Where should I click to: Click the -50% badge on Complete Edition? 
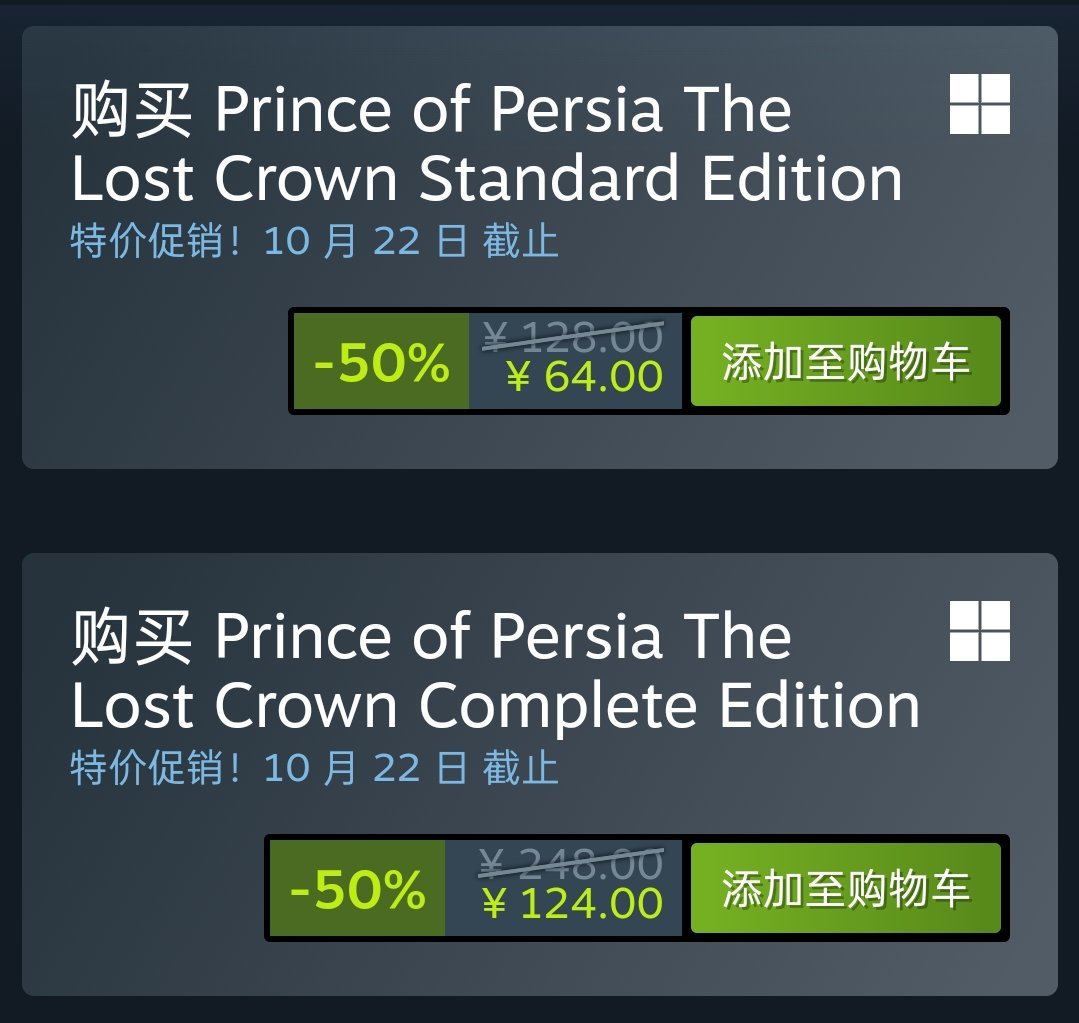pyautogui.click(x=357, y=889)
